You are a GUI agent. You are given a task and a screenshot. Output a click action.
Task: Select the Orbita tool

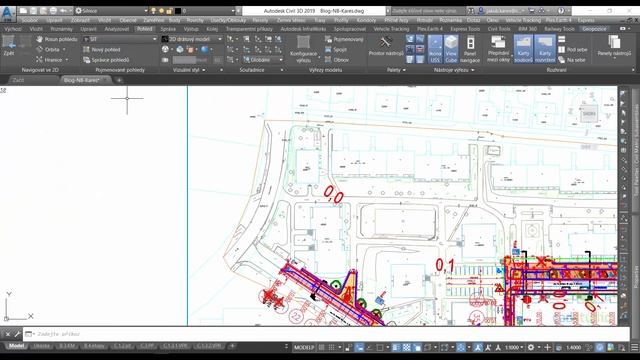(x=51, y=49)
